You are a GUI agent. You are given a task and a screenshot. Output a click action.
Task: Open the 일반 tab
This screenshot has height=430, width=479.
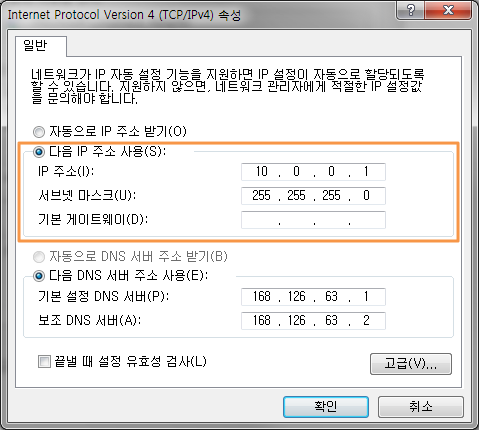41,46
